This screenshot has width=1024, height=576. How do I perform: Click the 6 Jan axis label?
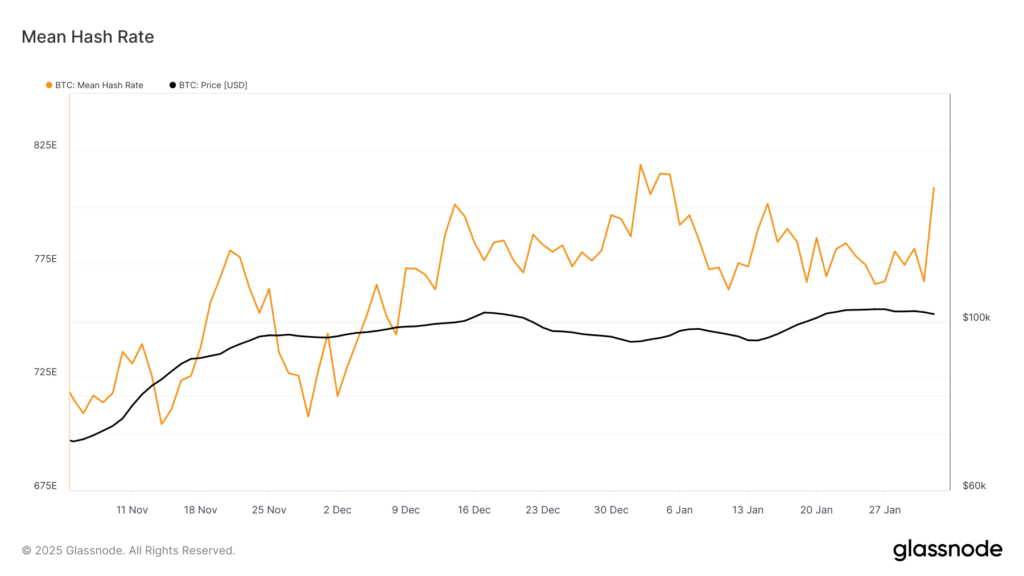[x=680, y=510]
